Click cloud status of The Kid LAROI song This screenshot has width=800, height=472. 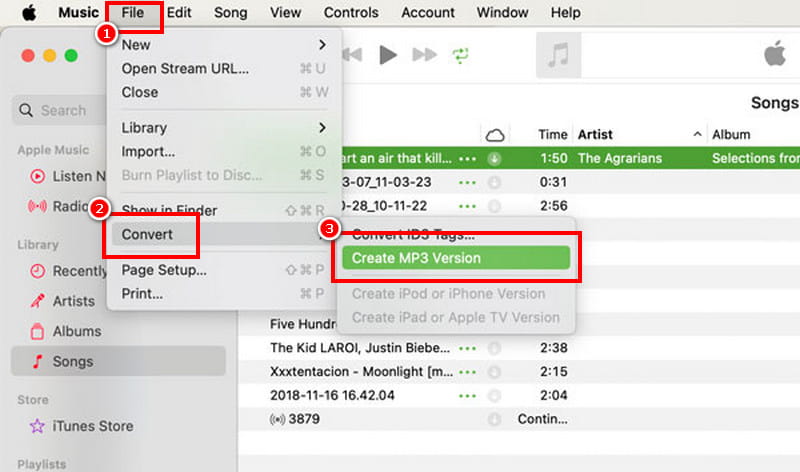tap(494, 348)
